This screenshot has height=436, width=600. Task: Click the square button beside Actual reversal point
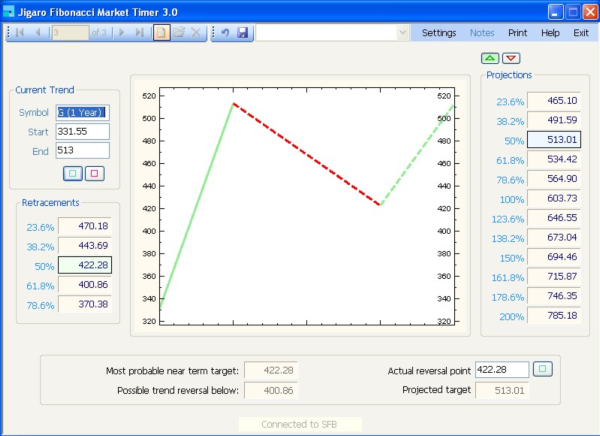click(542, 369)
